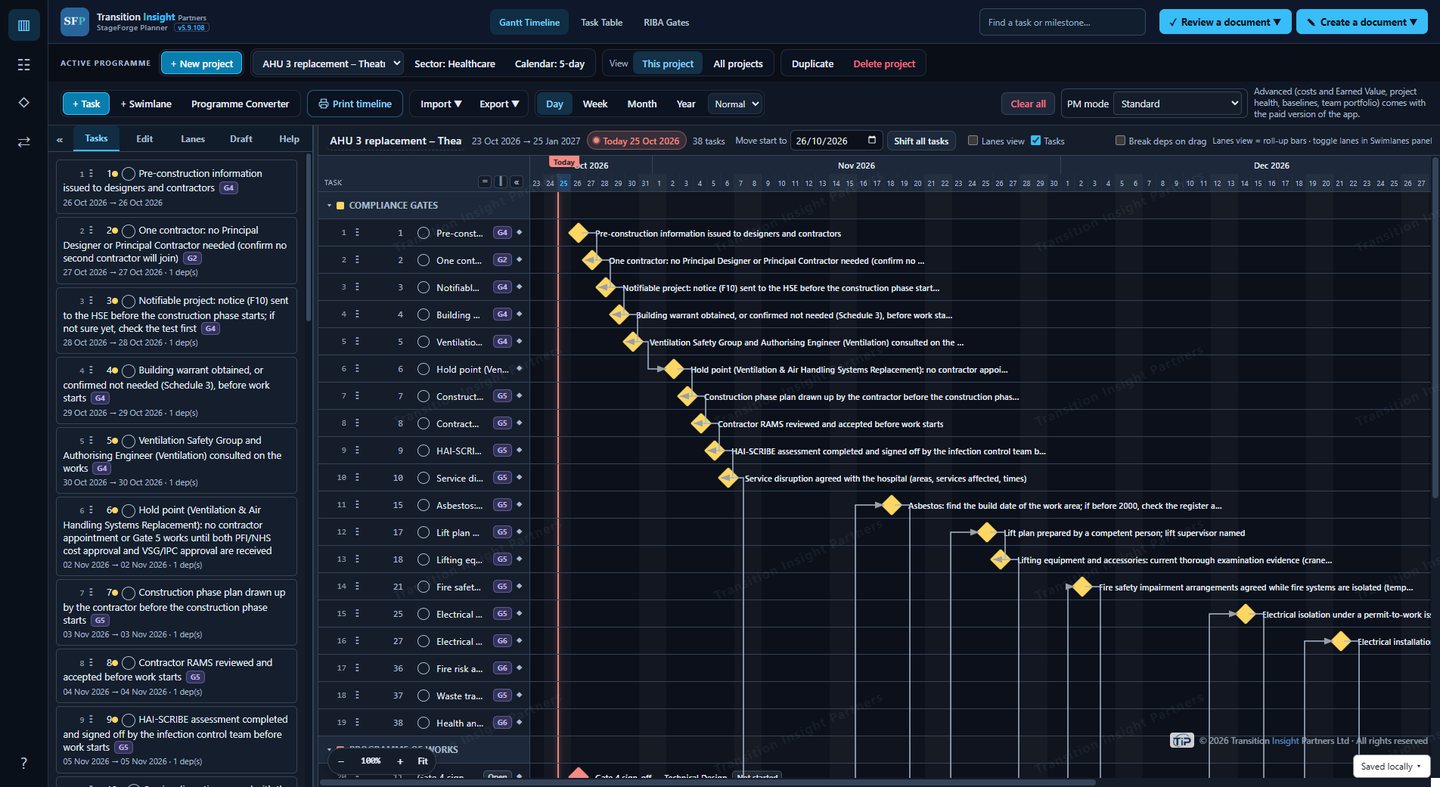Uncheck the Tasks checkbox in timeline header
1440x787 pixels.
click(1036, 141)
